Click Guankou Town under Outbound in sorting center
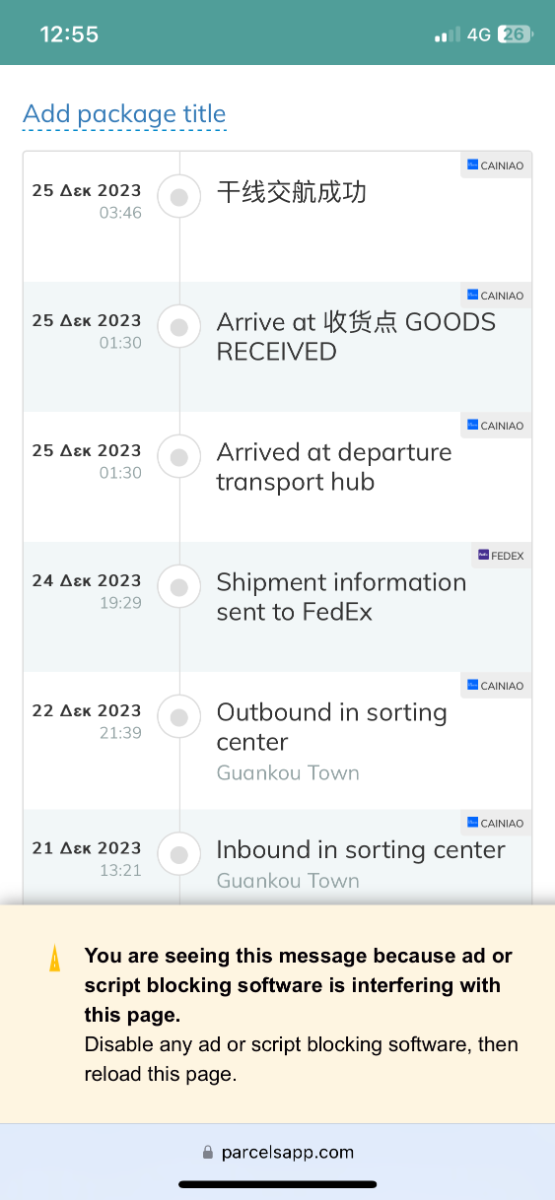 point(288,773)
